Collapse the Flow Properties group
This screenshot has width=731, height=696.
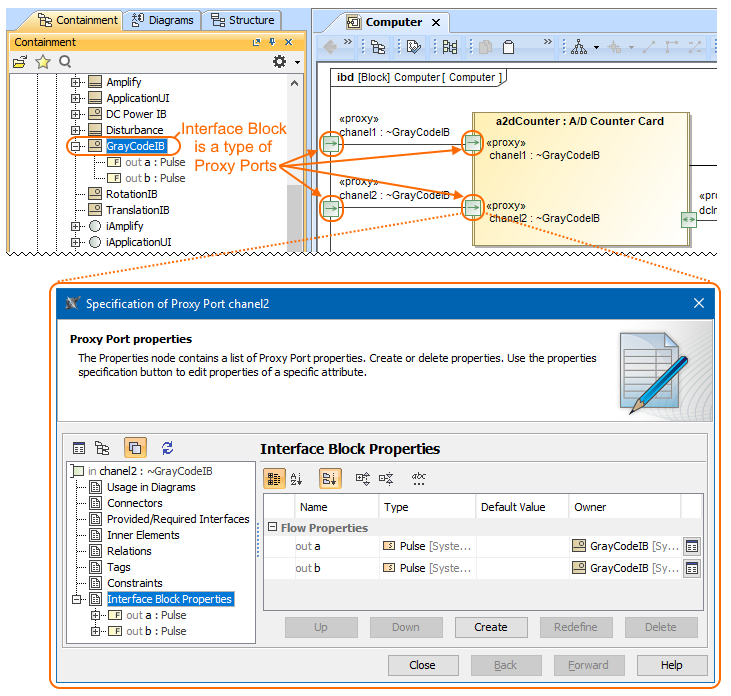(x=272, y=527)
